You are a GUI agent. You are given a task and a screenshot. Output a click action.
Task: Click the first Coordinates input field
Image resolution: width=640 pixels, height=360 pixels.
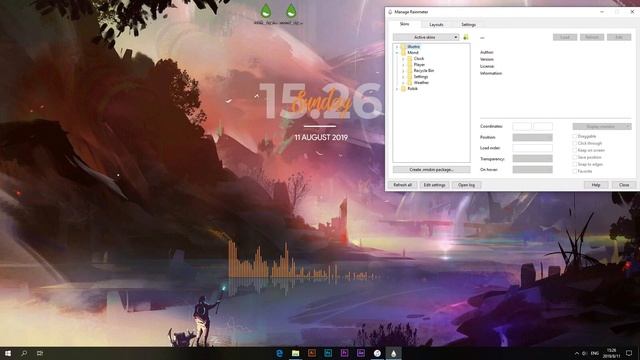pyautogui.click(x=522, y=127)
